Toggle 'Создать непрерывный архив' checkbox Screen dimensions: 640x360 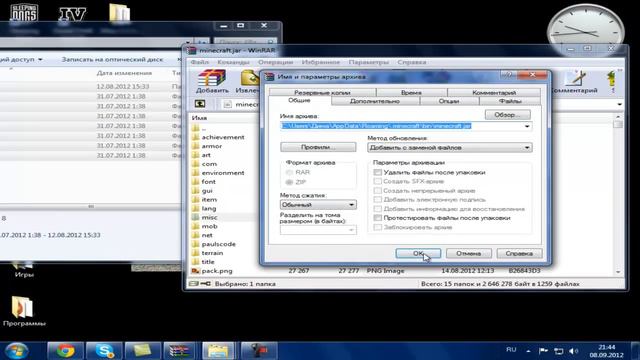pyautogui.click(x=378, y=191)
